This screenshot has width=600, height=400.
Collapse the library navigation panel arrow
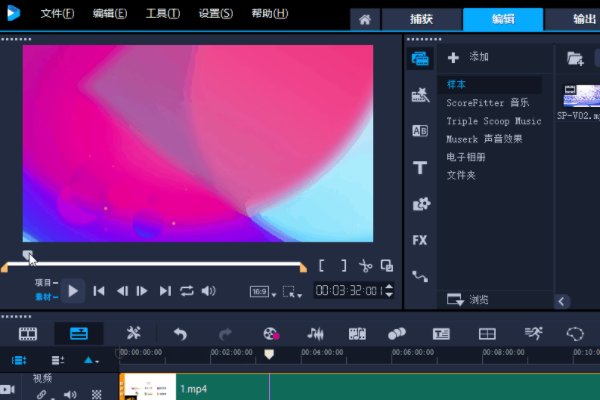click(561, 301)
